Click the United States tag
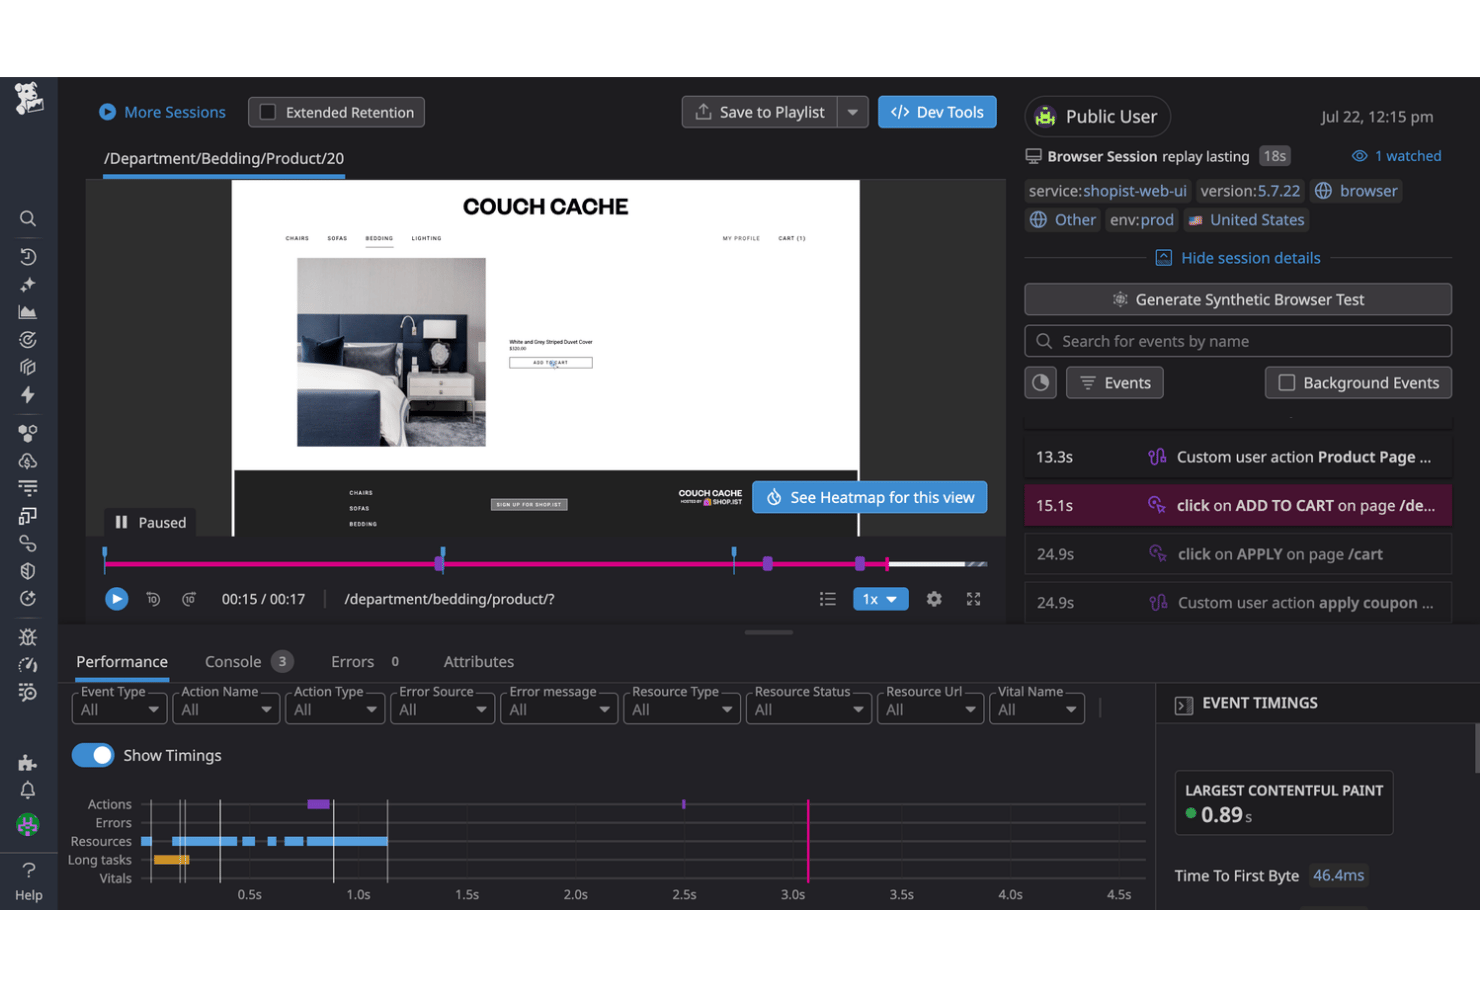This screenshot has width=1480, height=987. 1247,220
